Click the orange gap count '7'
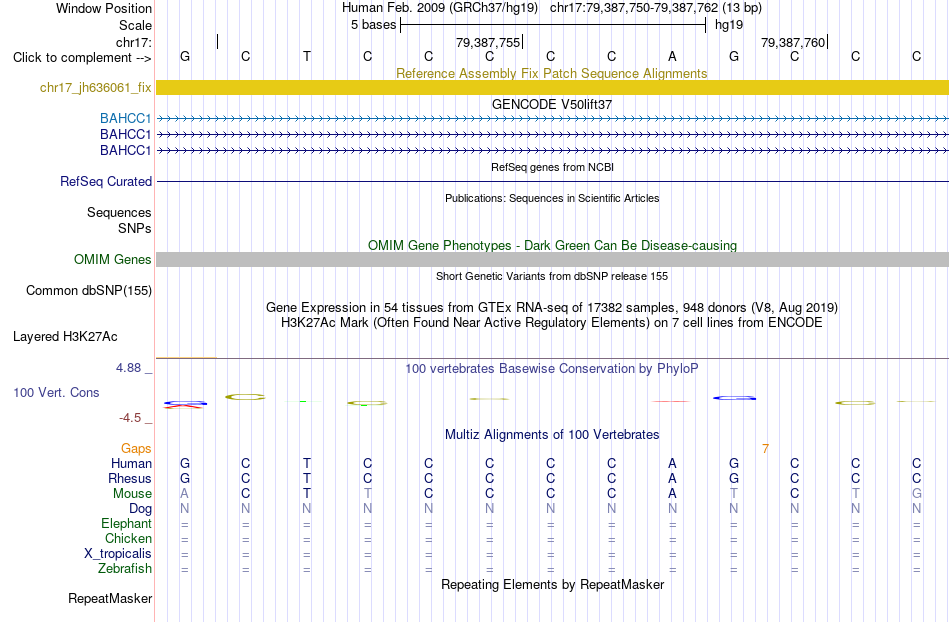950x622 pixels. point(765,449)
